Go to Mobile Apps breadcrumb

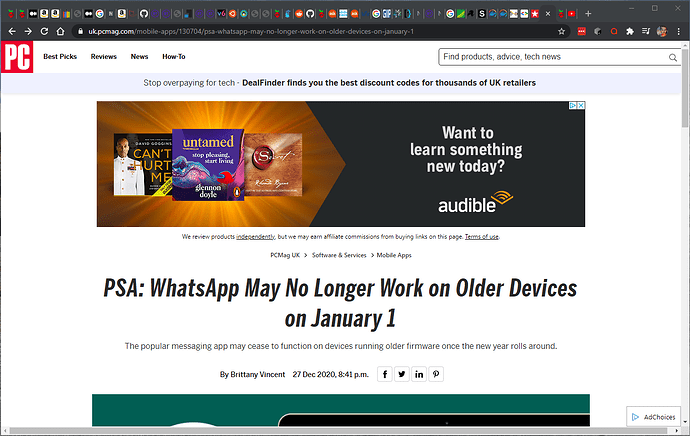(x=394, y=255)
